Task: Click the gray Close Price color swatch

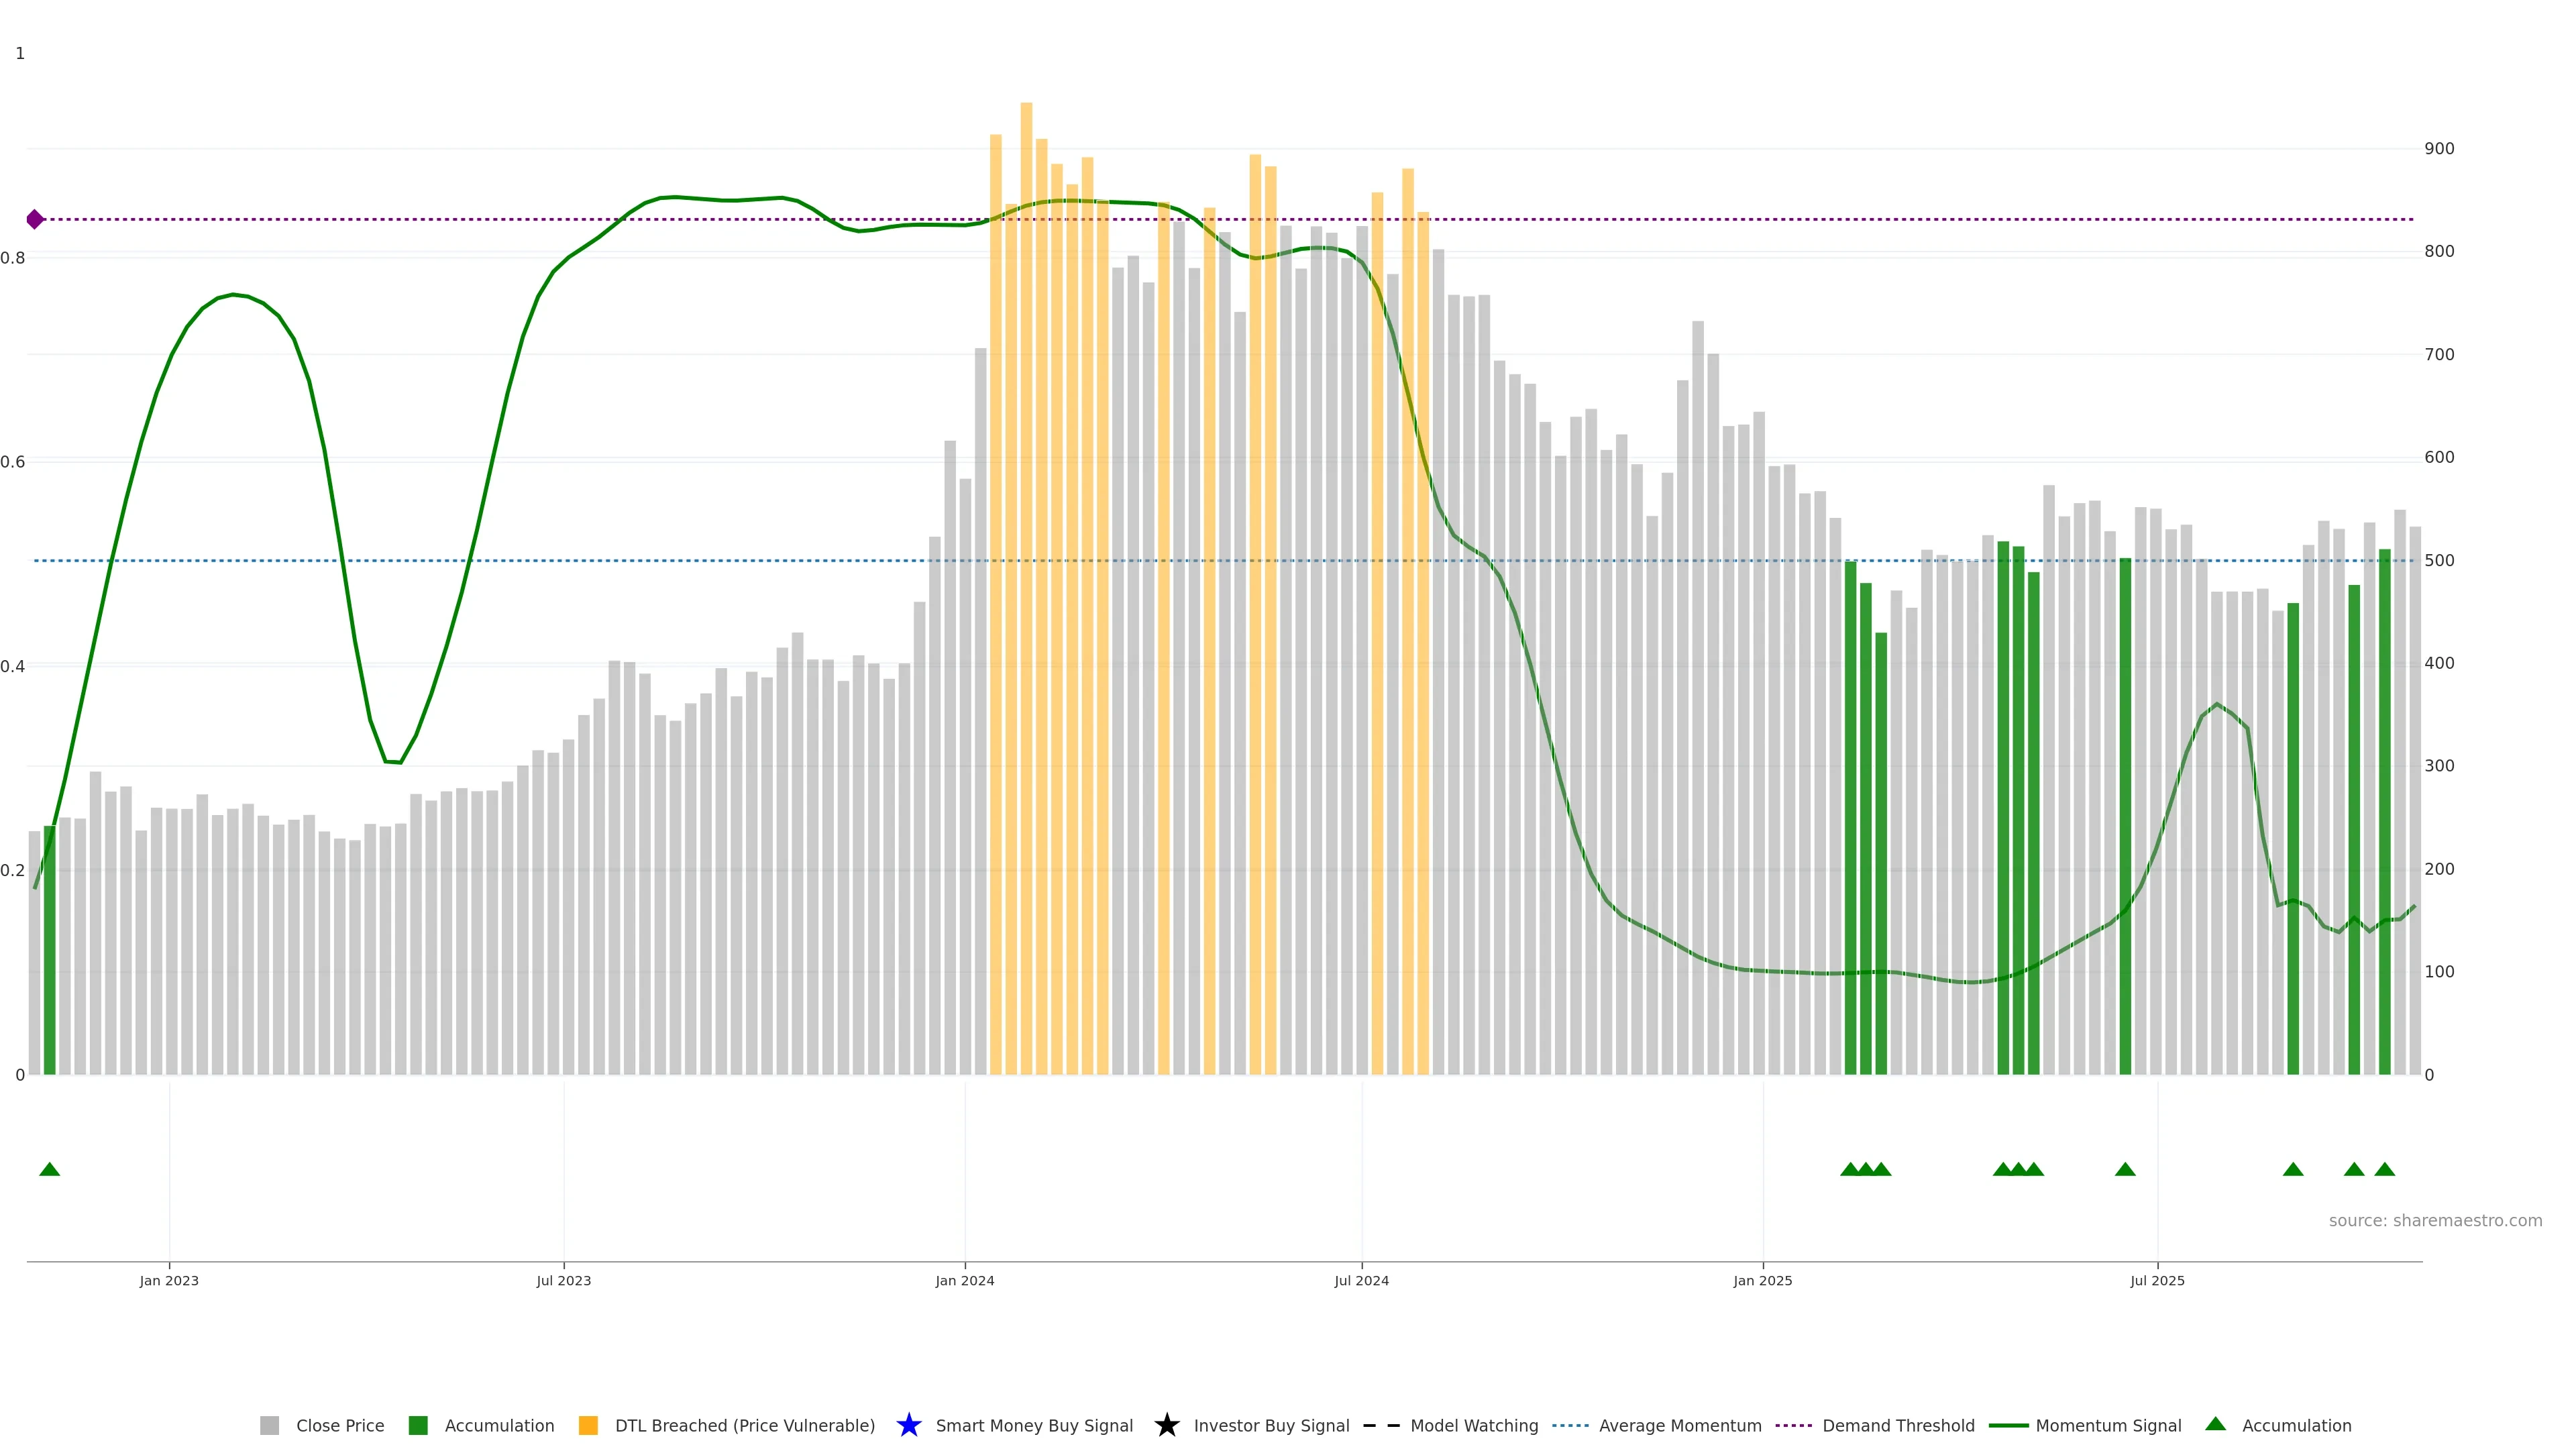Action: (x=269, y=1425)
